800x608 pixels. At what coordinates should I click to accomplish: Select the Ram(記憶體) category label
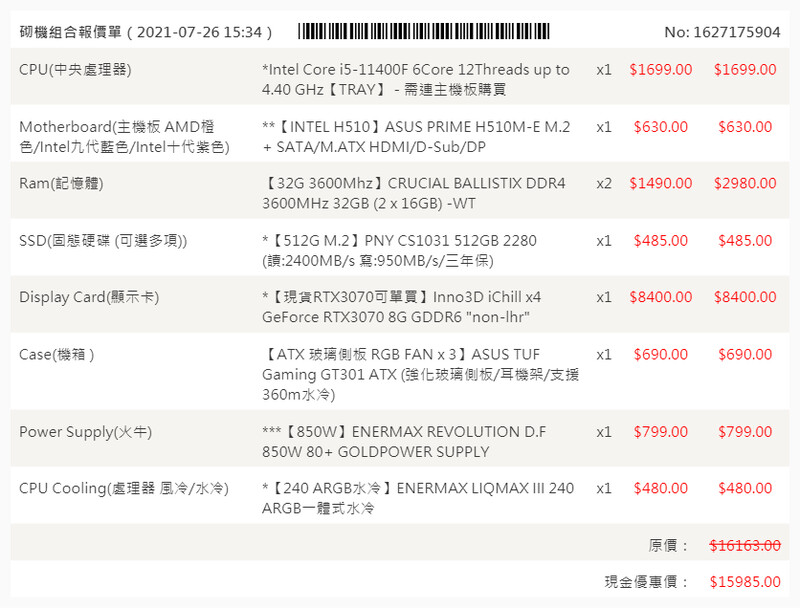click(x=61, y=184)
